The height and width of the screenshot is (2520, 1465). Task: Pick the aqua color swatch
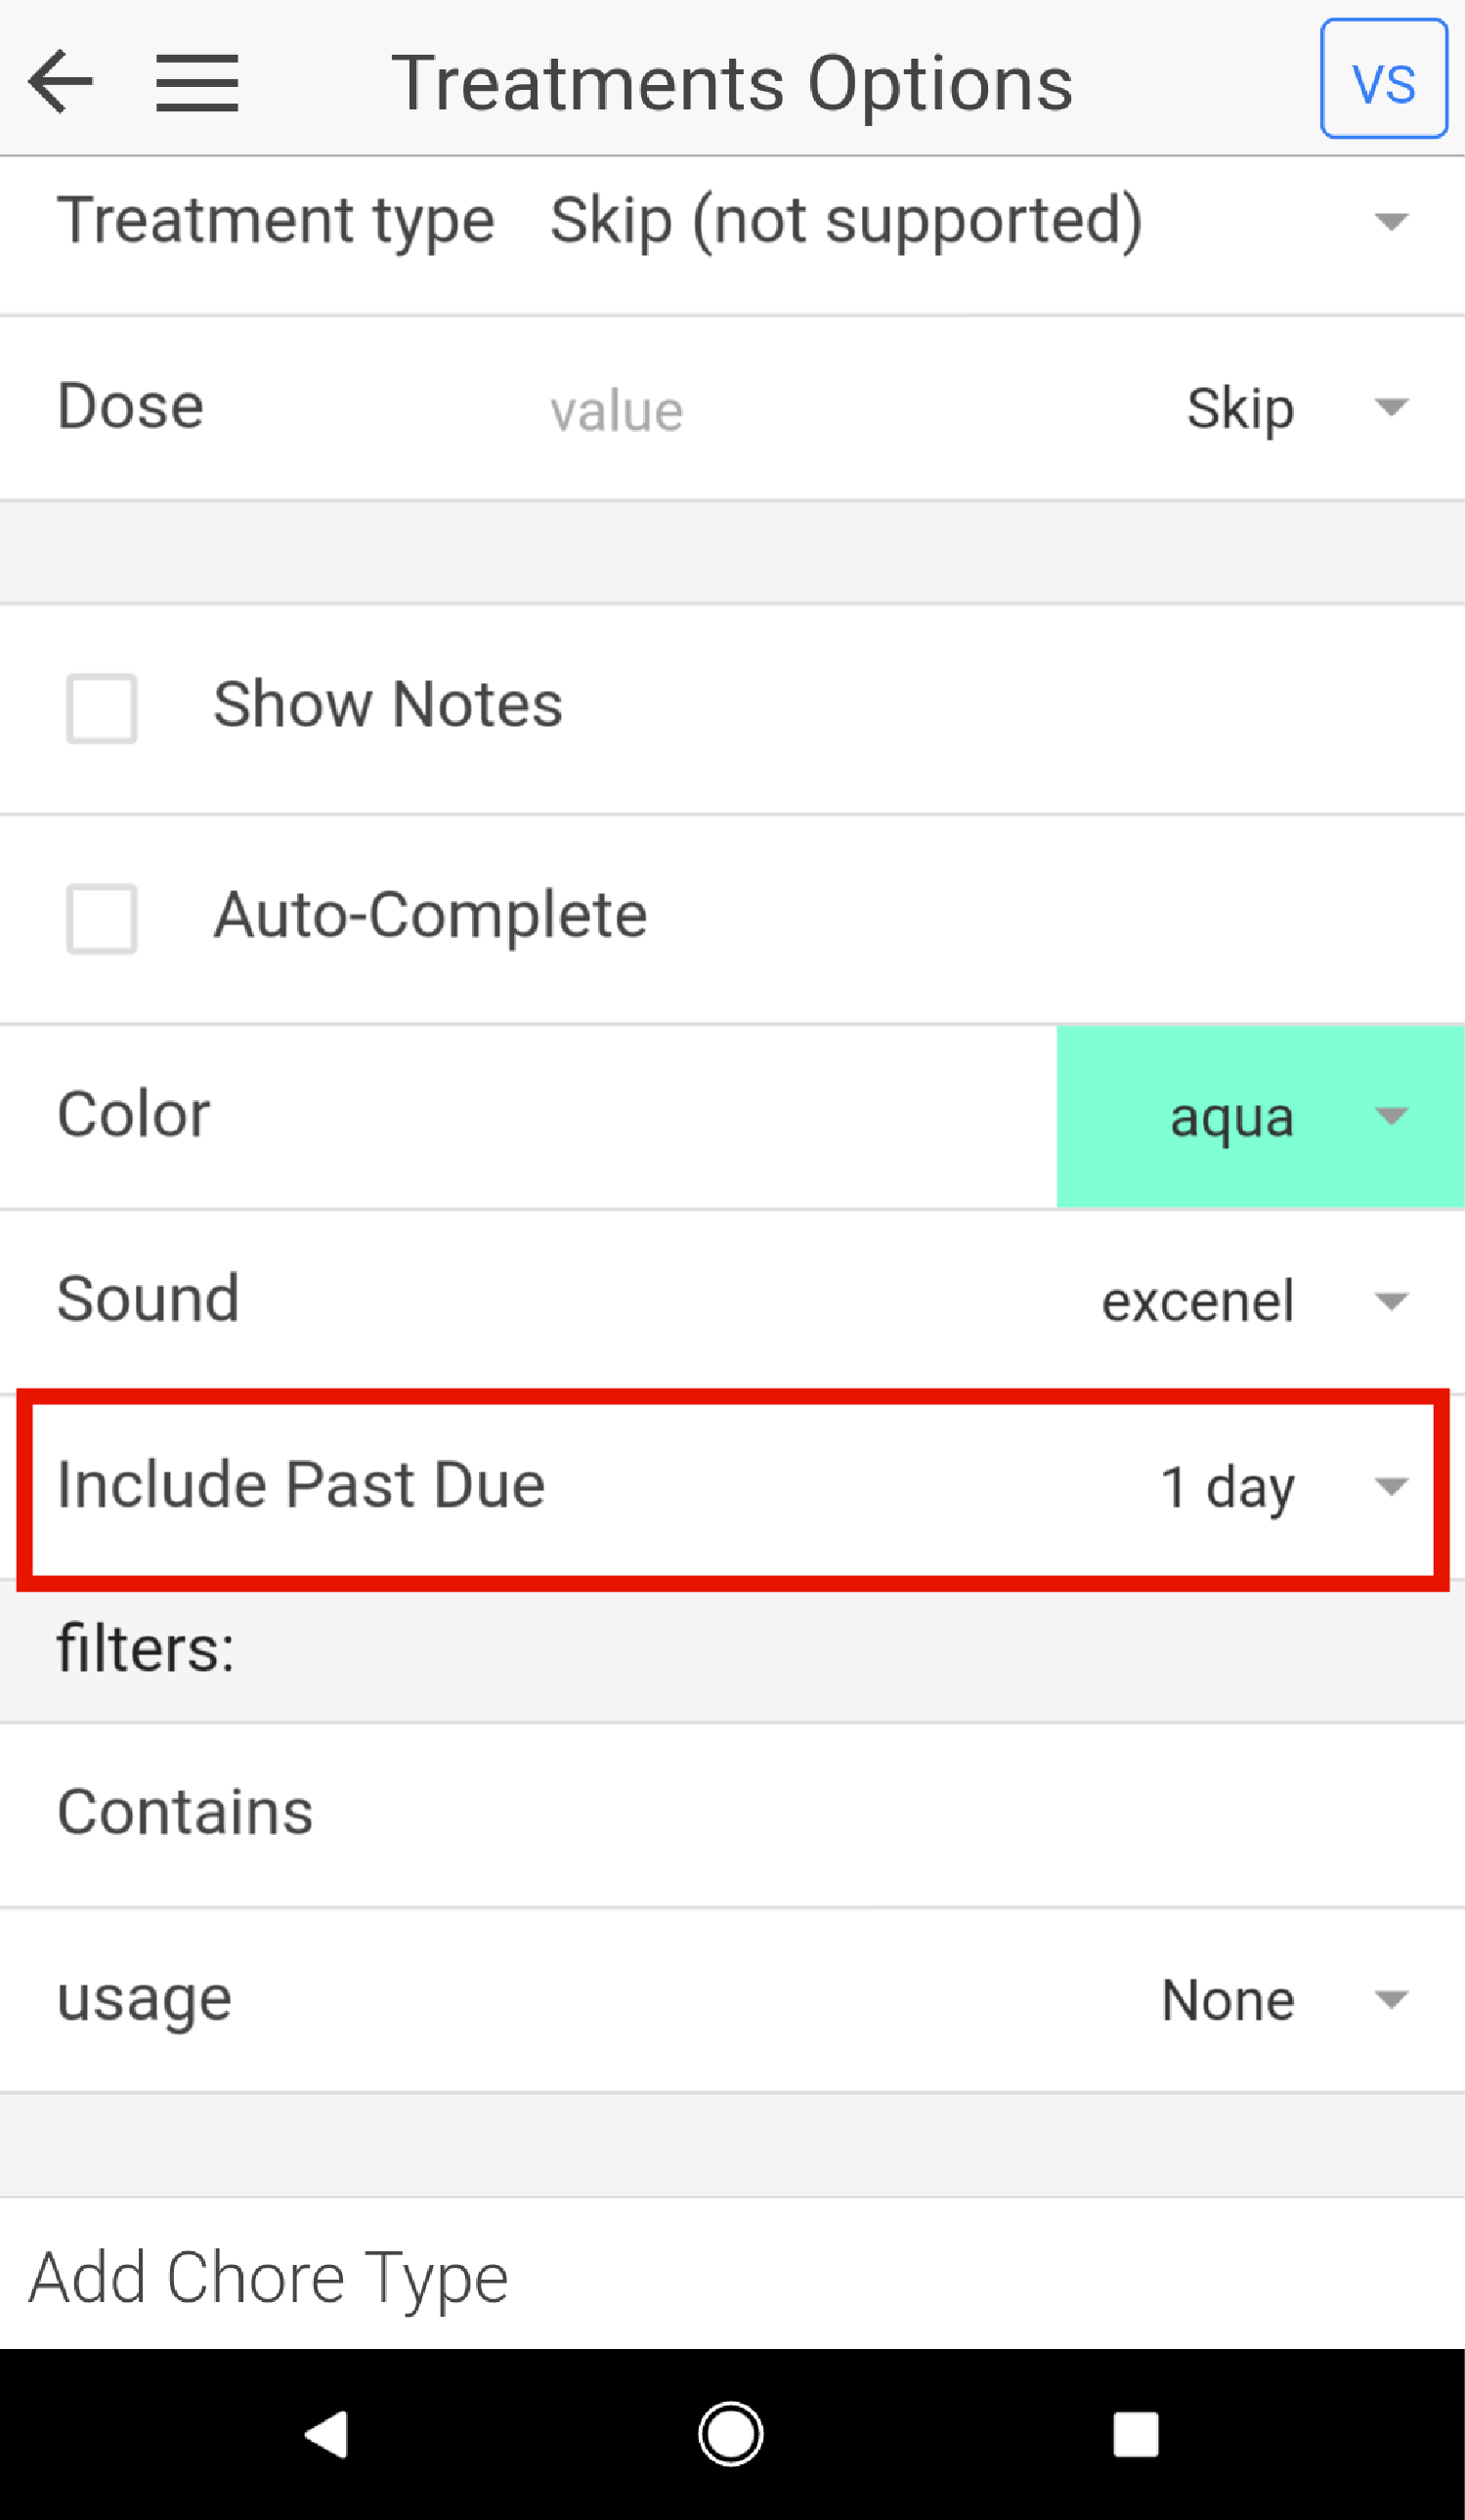click(x=1230, y=1117)
